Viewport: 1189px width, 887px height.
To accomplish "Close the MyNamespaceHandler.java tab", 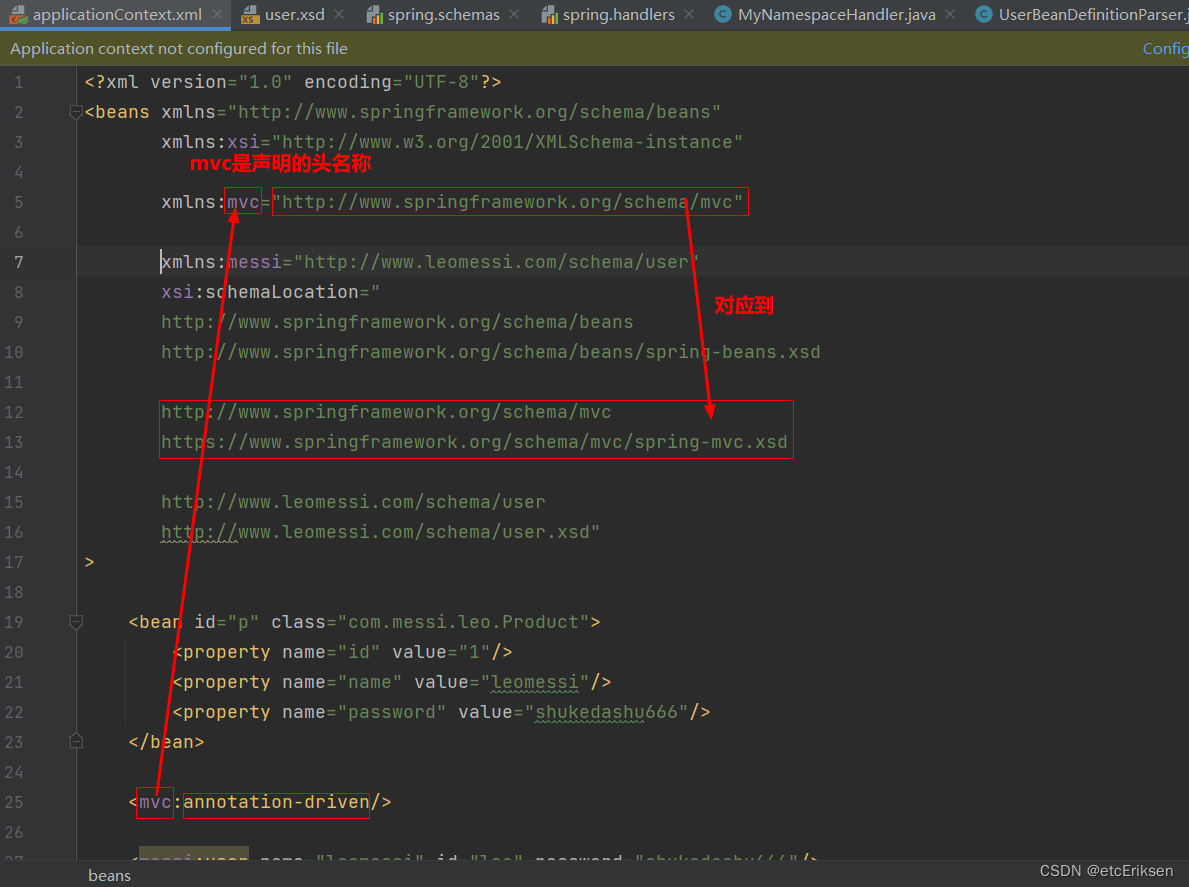I will point(950,15).
